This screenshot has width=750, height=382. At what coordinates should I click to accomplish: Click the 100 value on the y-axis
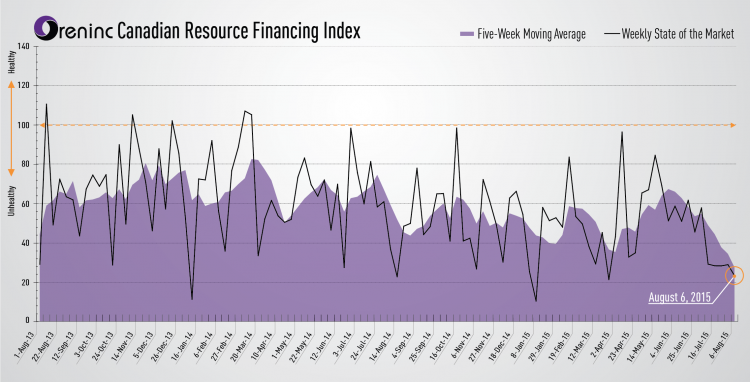point(23,125)
